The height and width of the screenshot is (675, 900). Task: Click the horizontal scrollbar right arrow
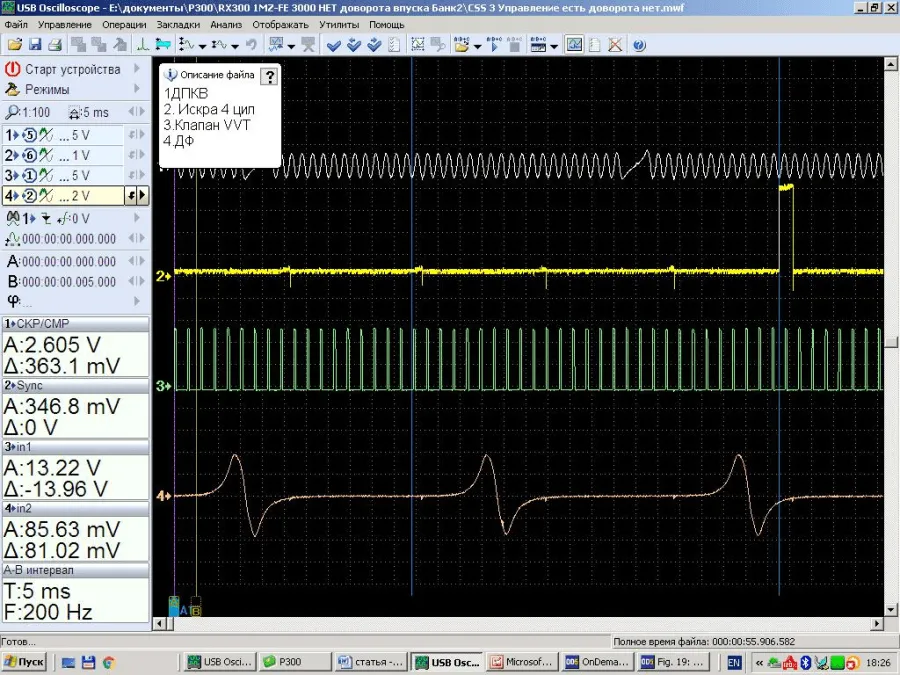pos(878,623)
